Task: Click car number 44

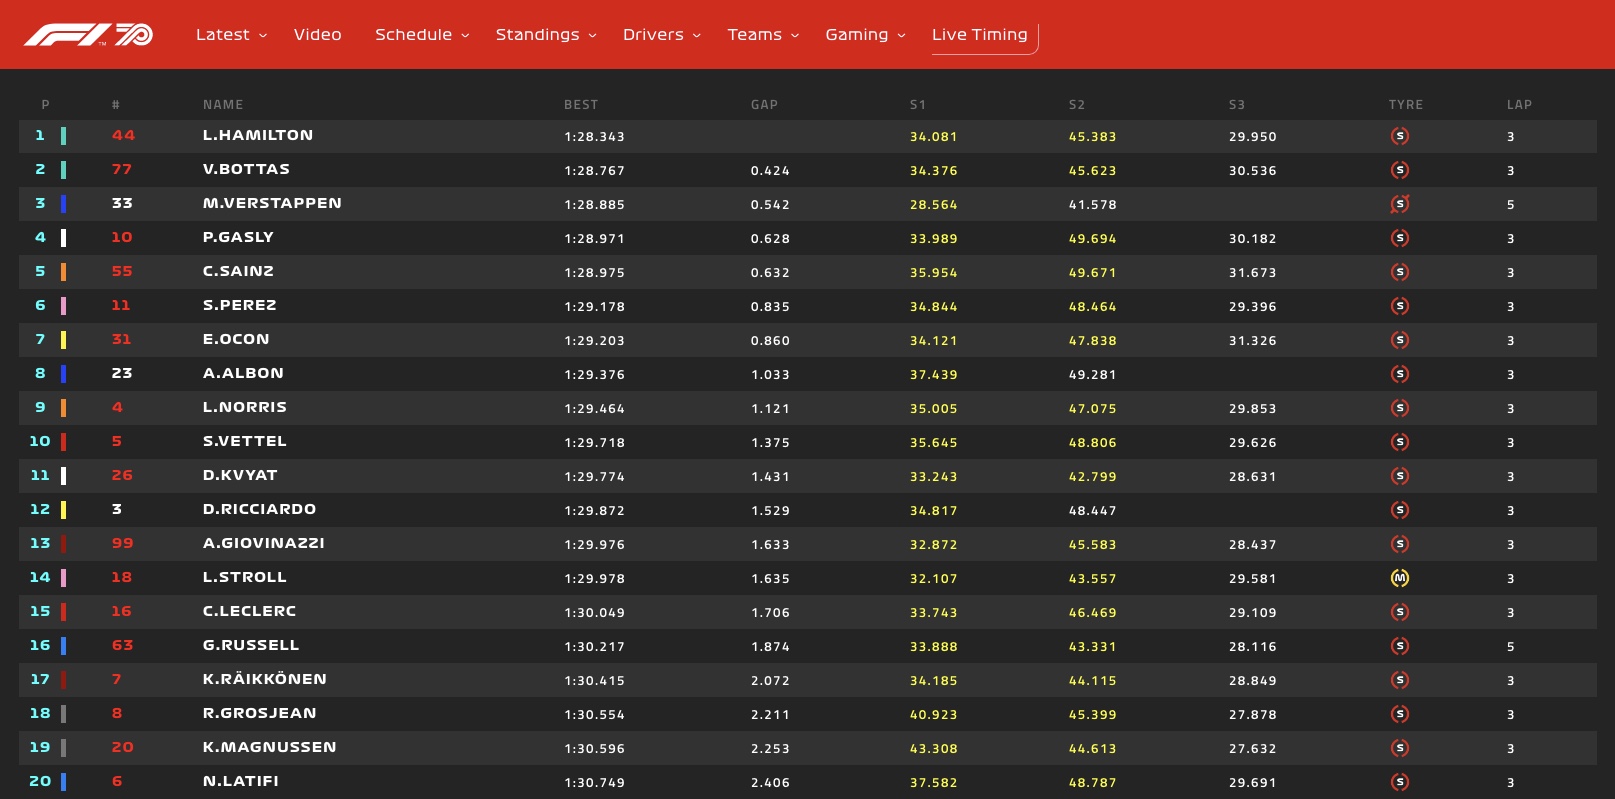Action: click(123, 135)
